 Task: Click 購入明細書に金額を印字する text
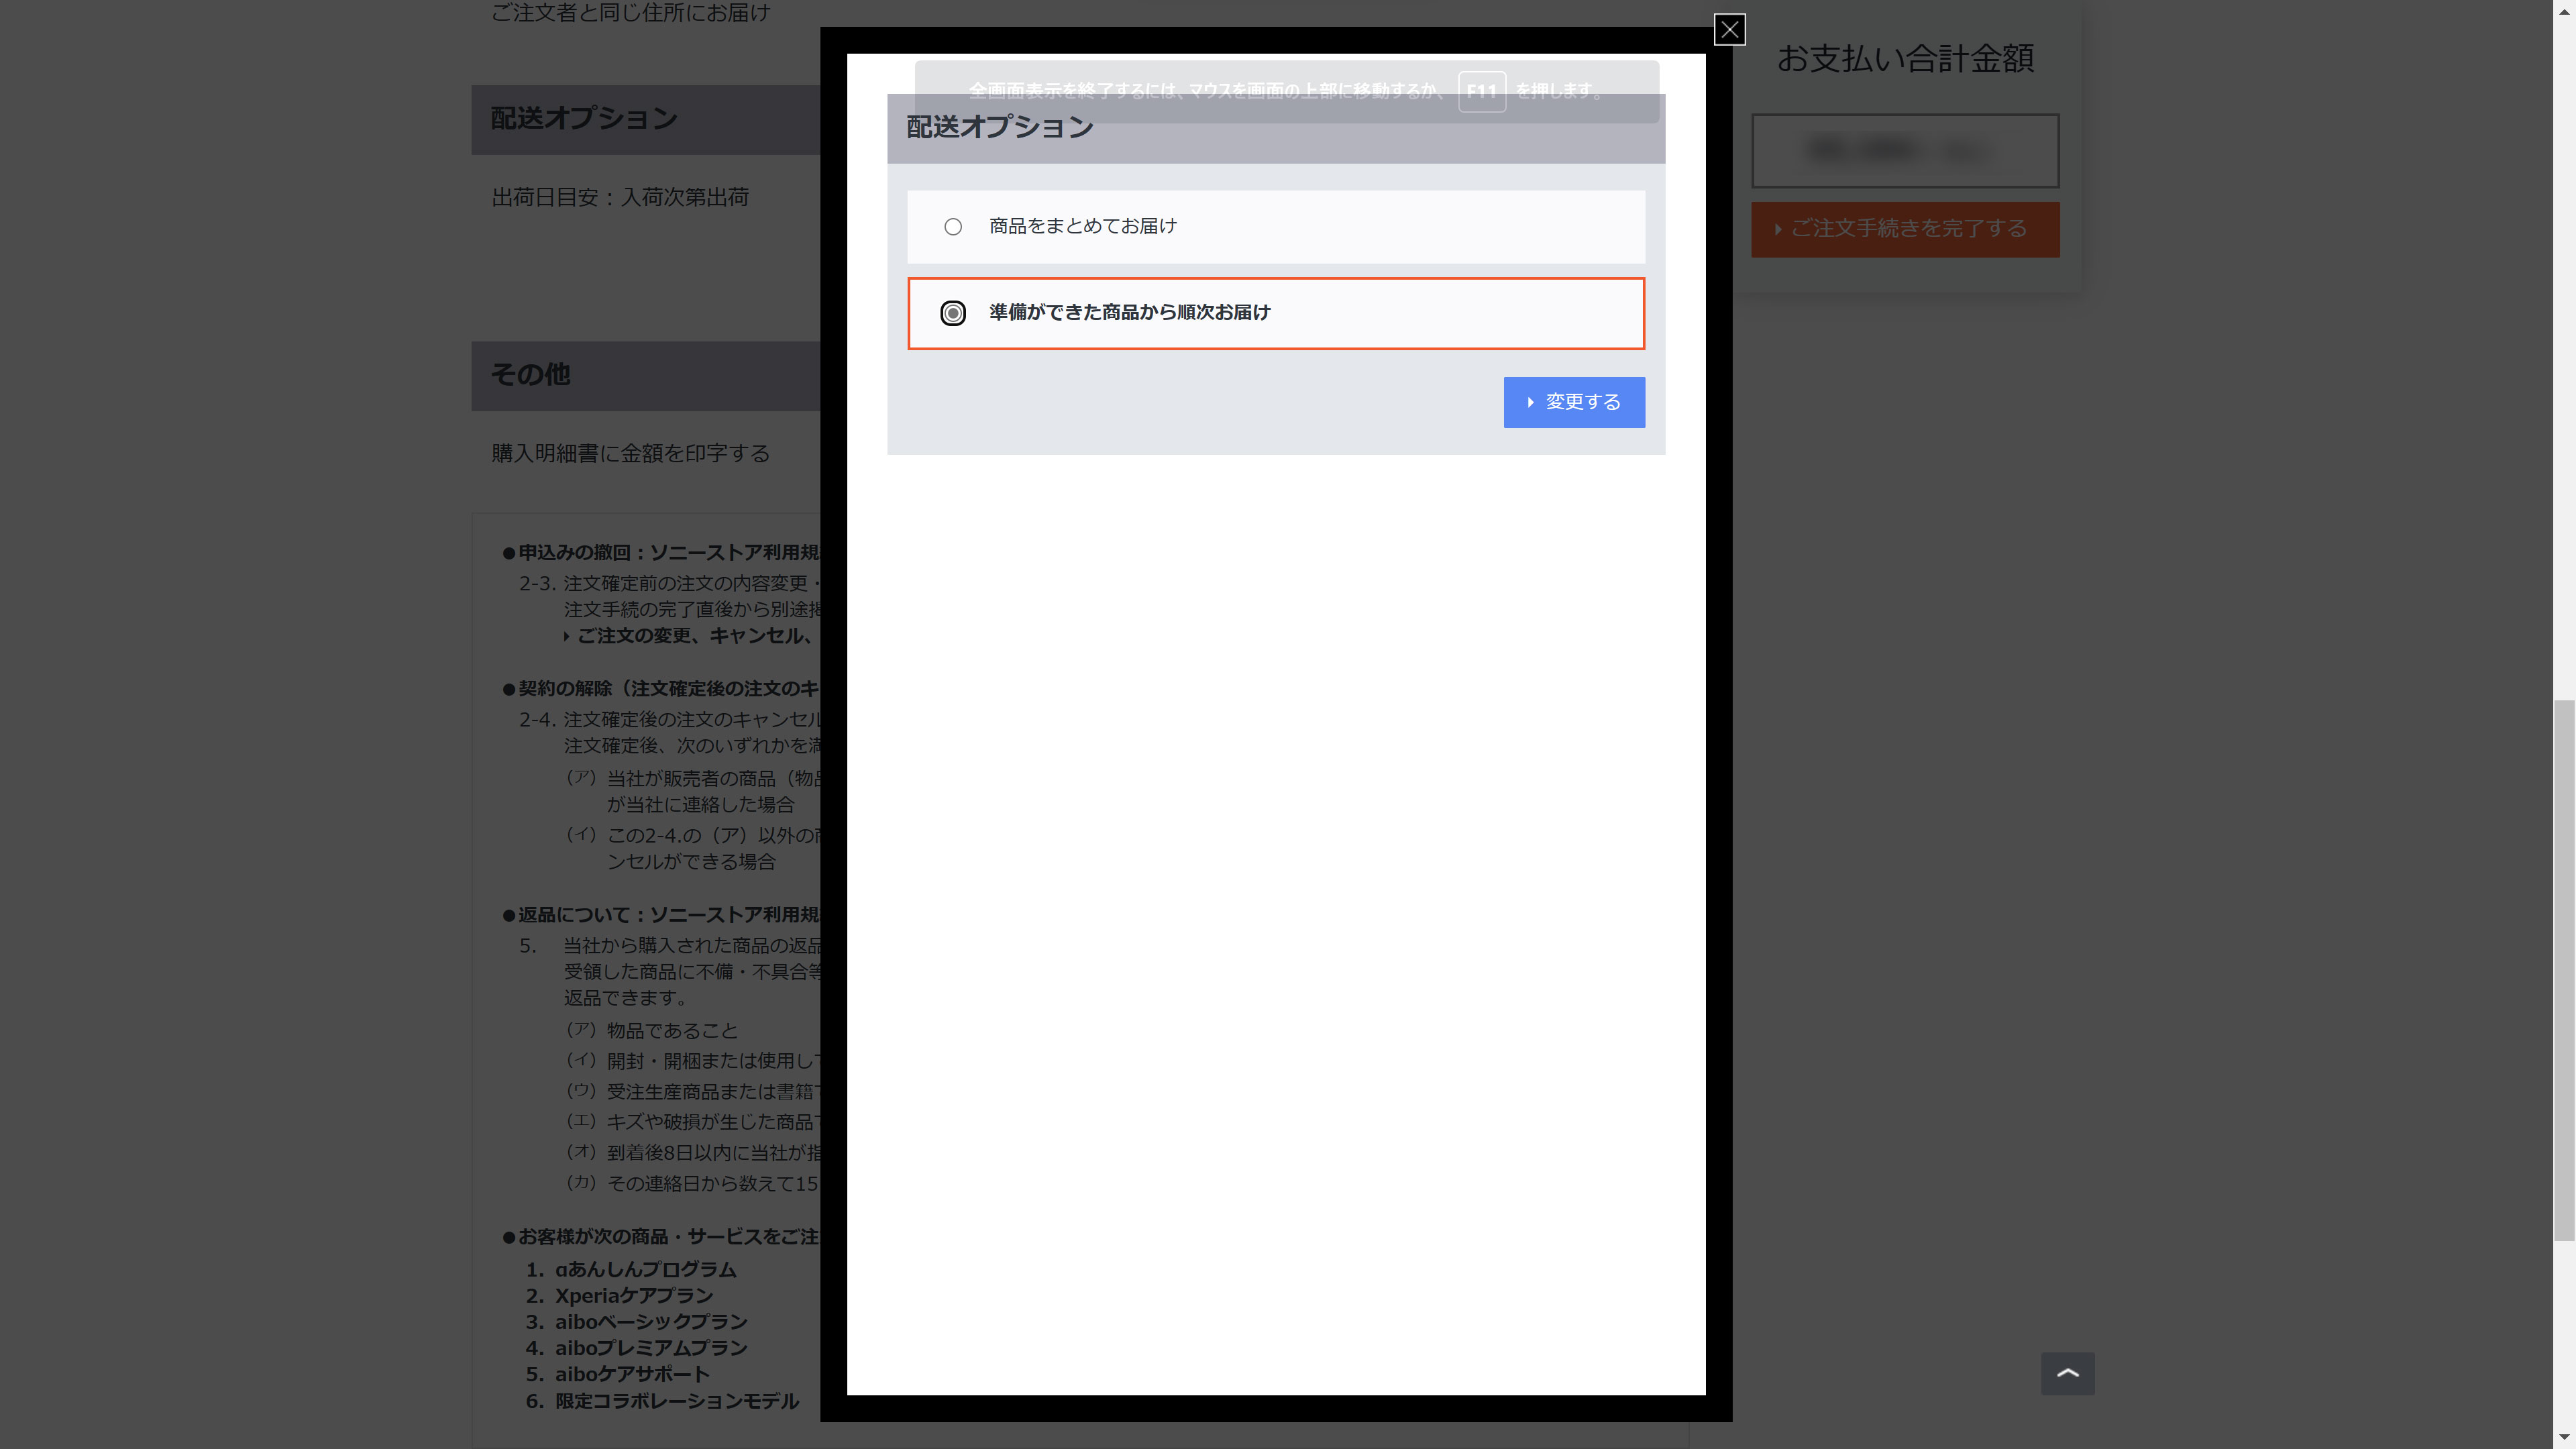[x=631, y=453]
